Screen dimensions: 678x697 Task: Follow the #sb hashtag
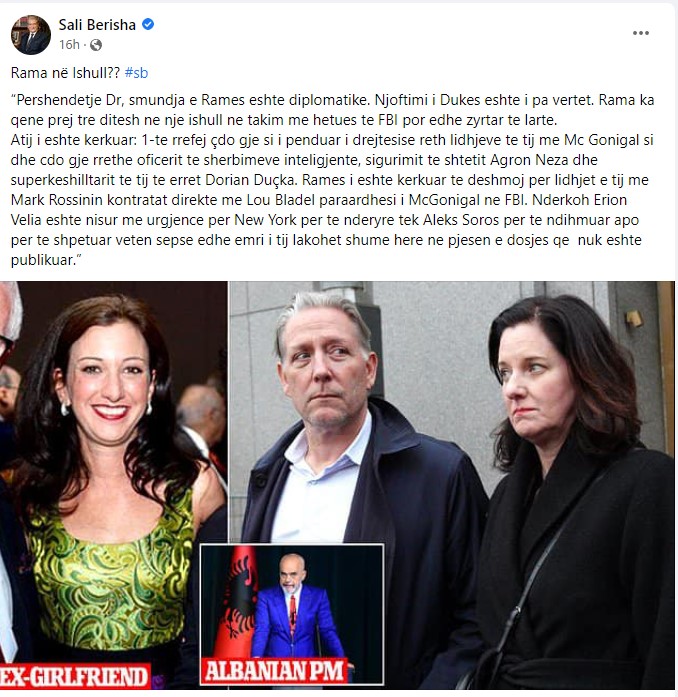point(136,73)
